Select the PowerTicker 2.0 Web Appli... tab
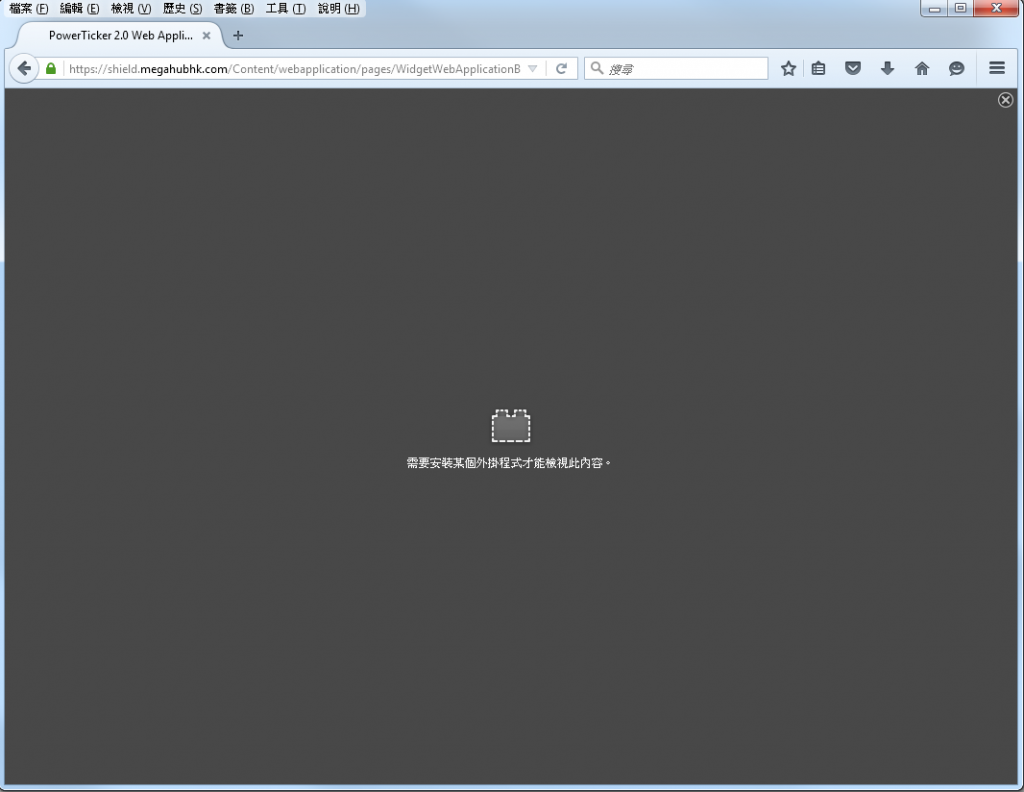The image size is (1024, 792). click(121, 36)
